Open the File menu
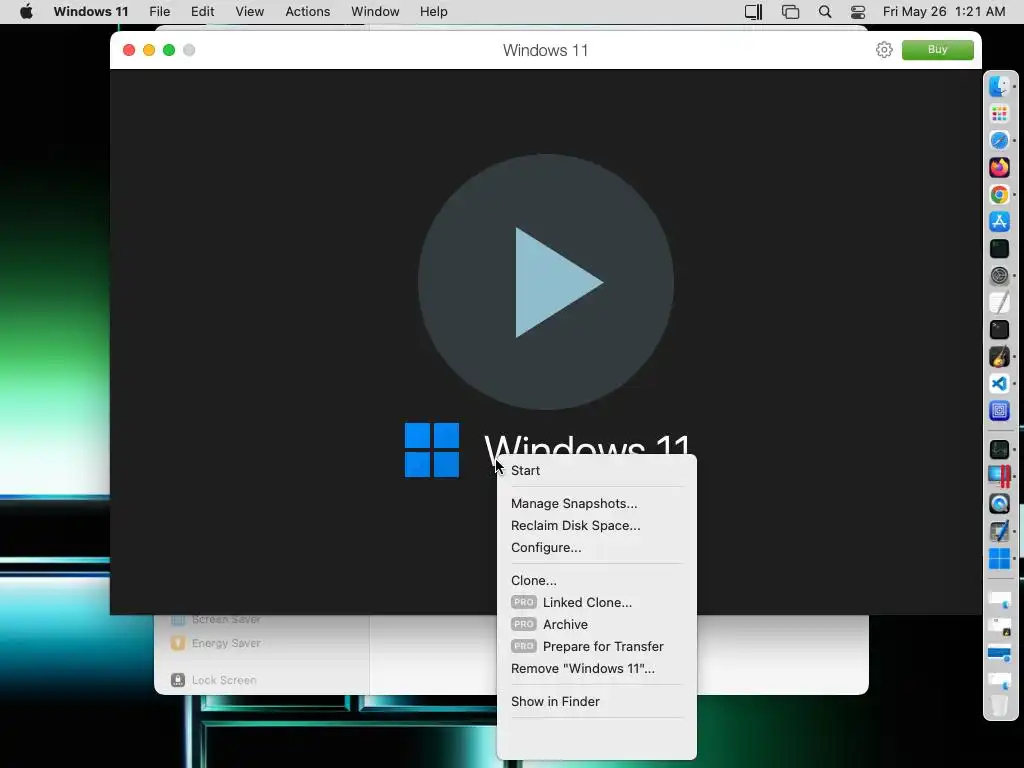The image size is (1024, 768). 159,12
